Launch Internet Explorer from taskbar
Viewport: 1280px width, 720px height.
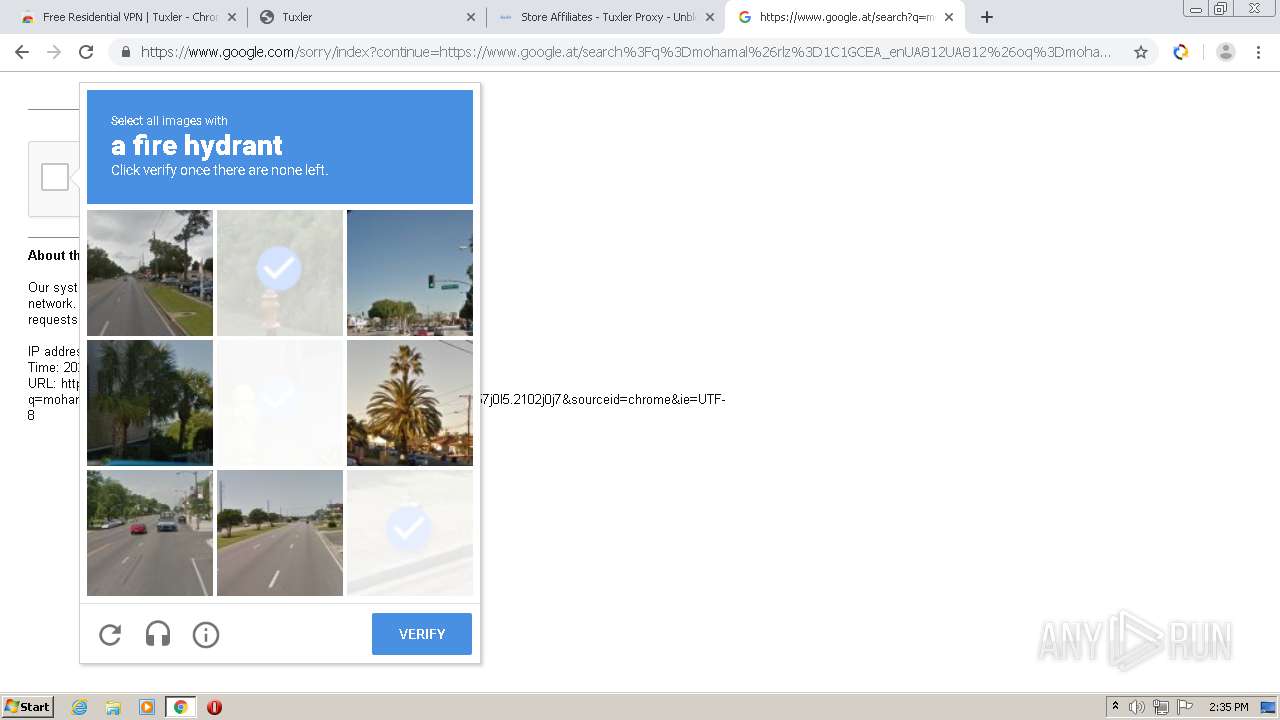tap(80, 707)
